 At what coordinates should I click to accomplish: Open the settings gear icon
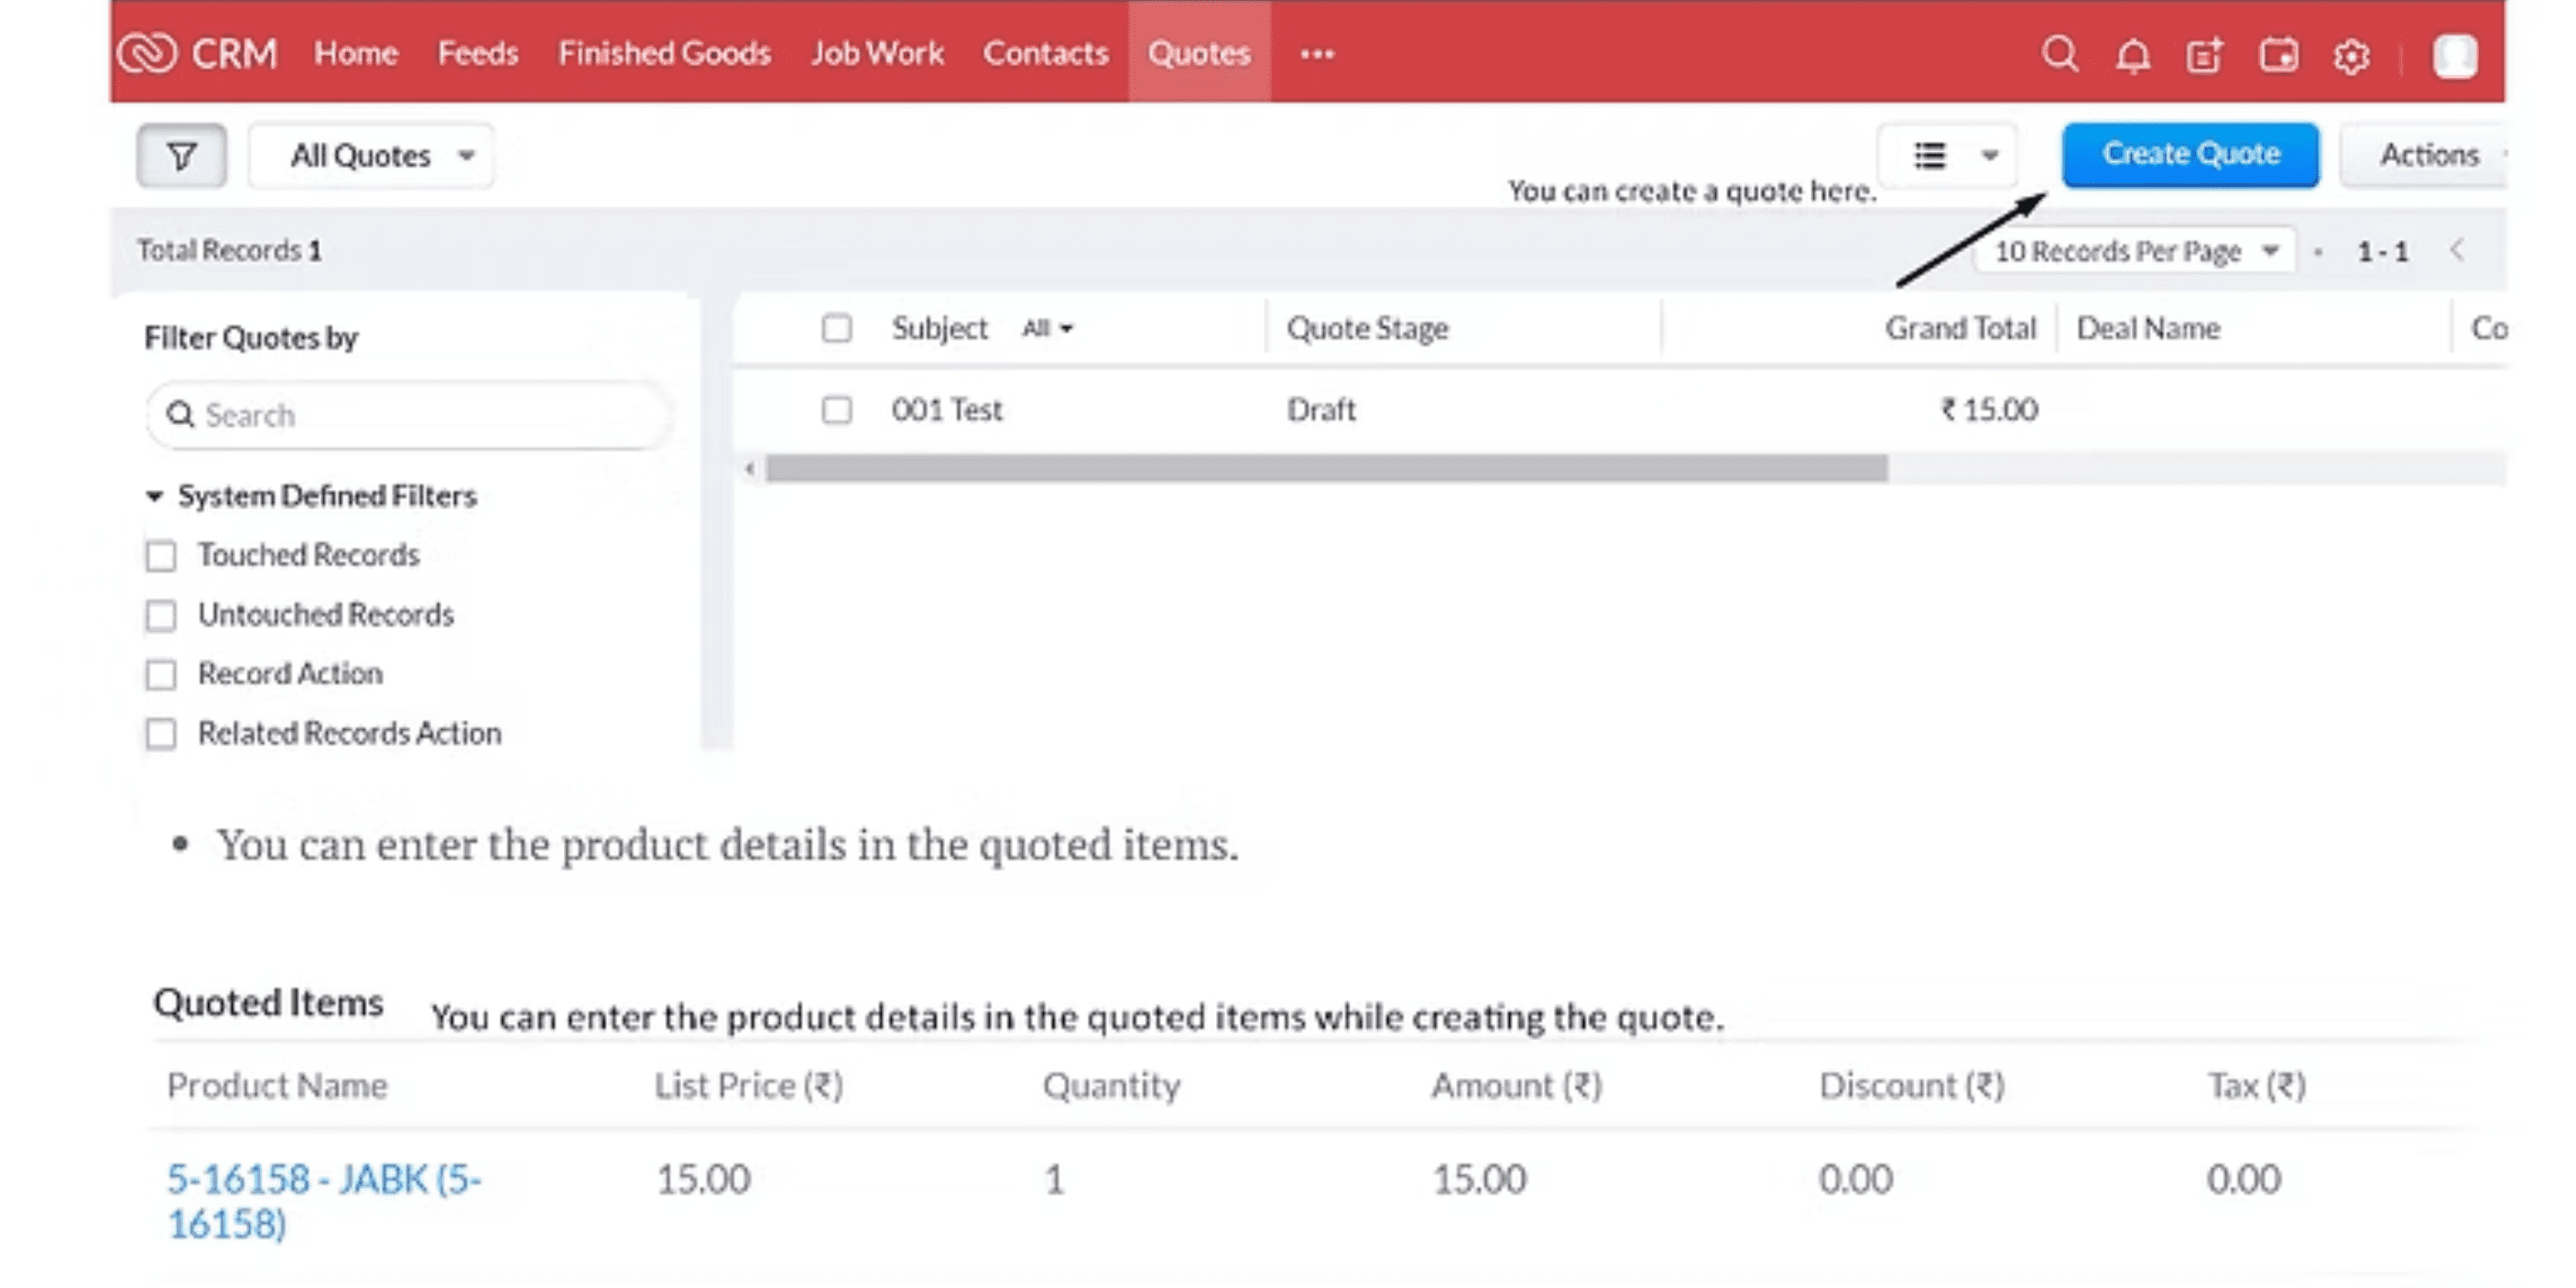pos(2351,56)
